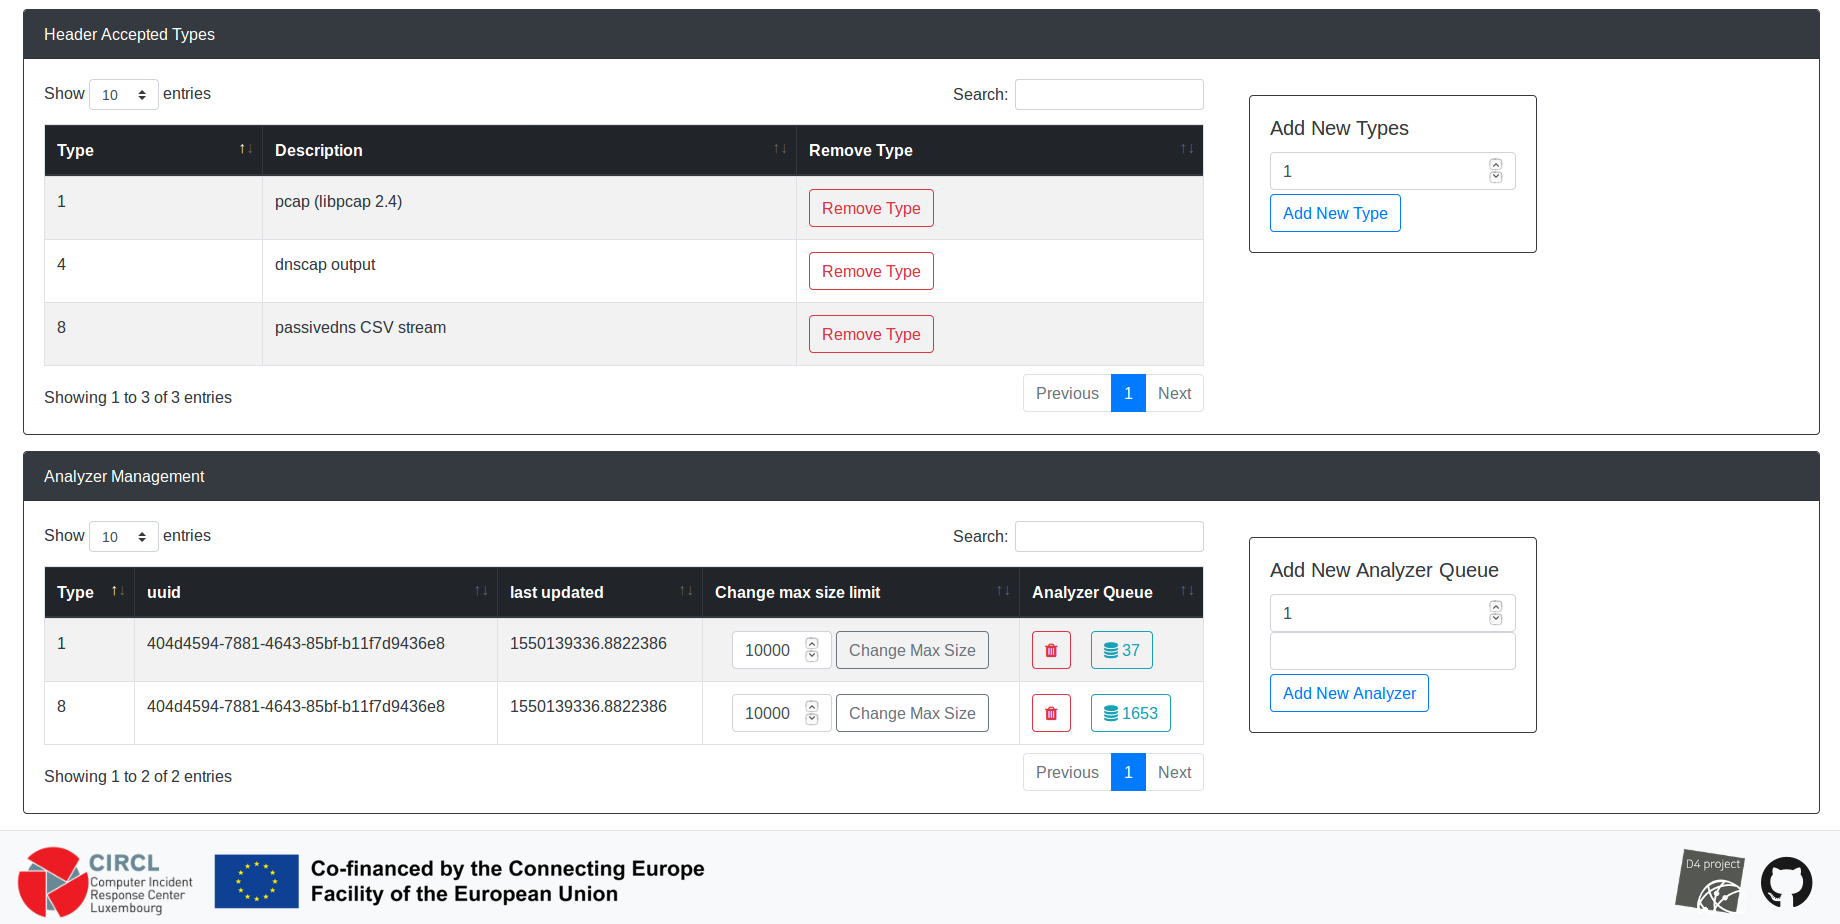This screenshot has width=1840, height=924.
Task: Remove the dnscap output type
Action: pyautogui.click(x=871, y=271)
